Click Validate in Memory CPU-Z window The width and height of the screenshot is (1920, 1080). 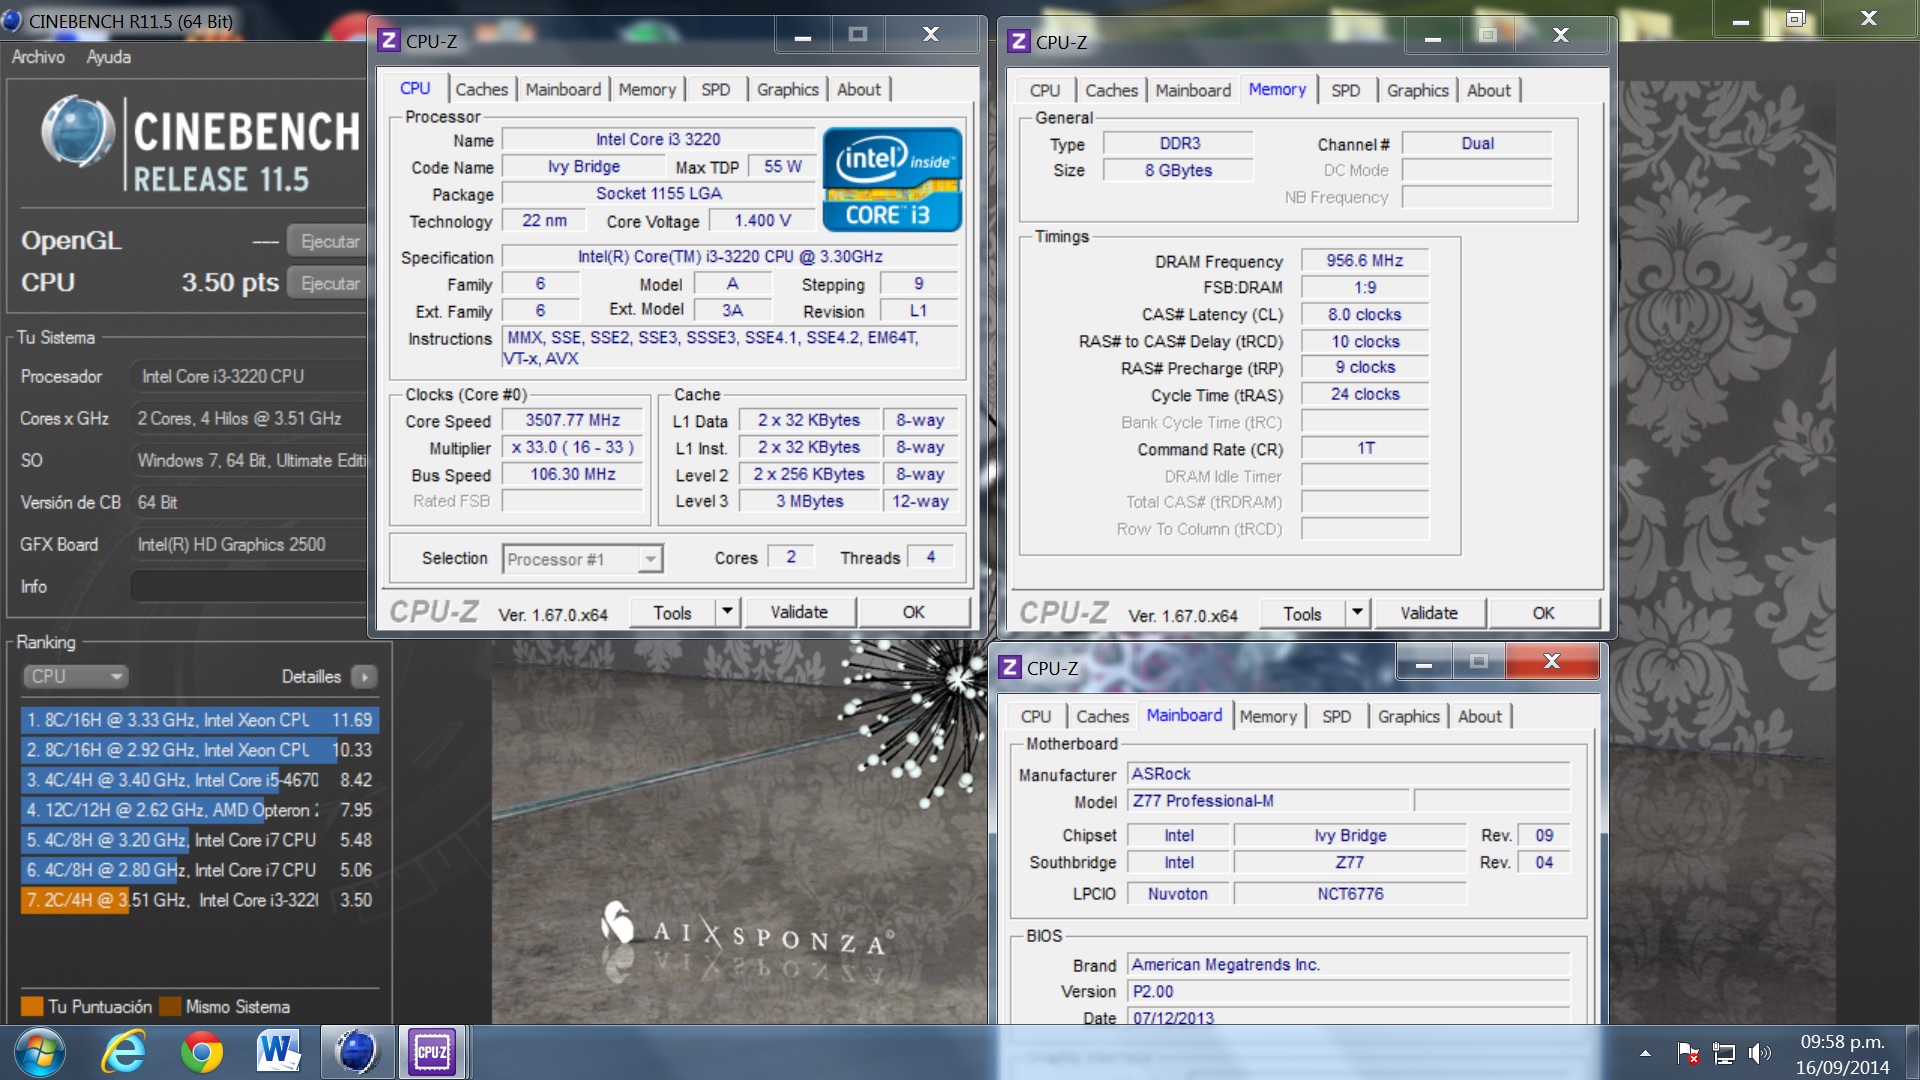(x=1429, y=614)
